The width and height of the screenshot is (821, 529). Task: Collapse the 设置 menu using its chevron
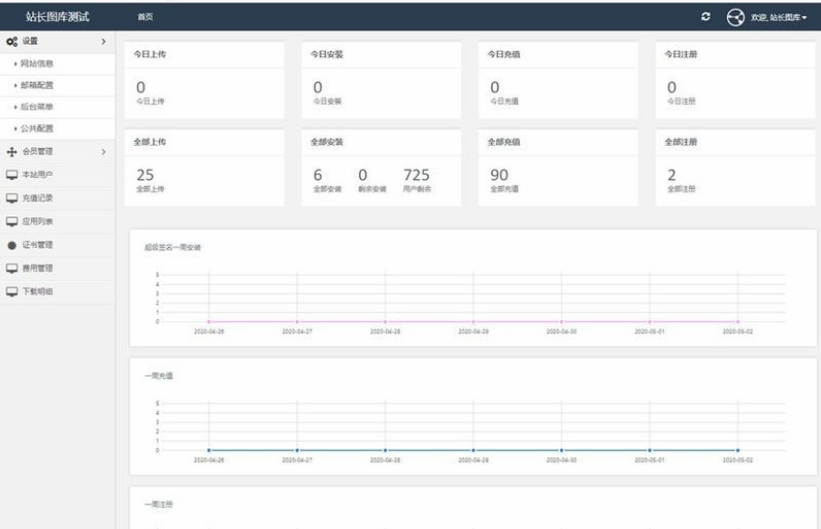coord(103,41)
